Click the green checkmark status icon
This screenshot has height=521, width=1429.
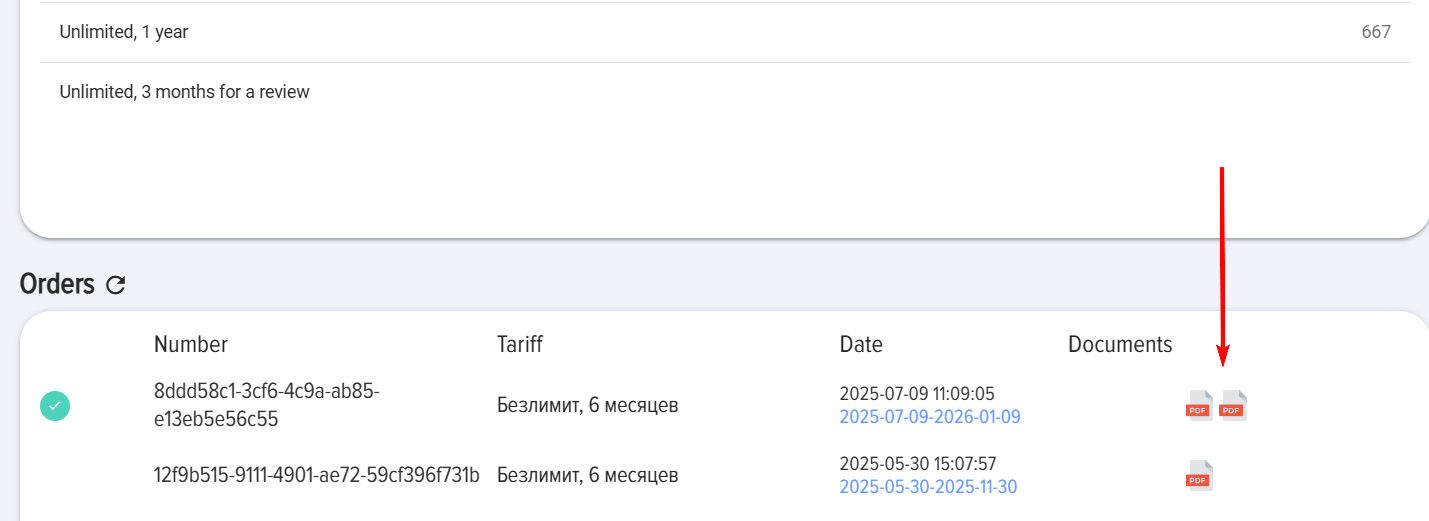pyautogui.click(x=55, y=406)
